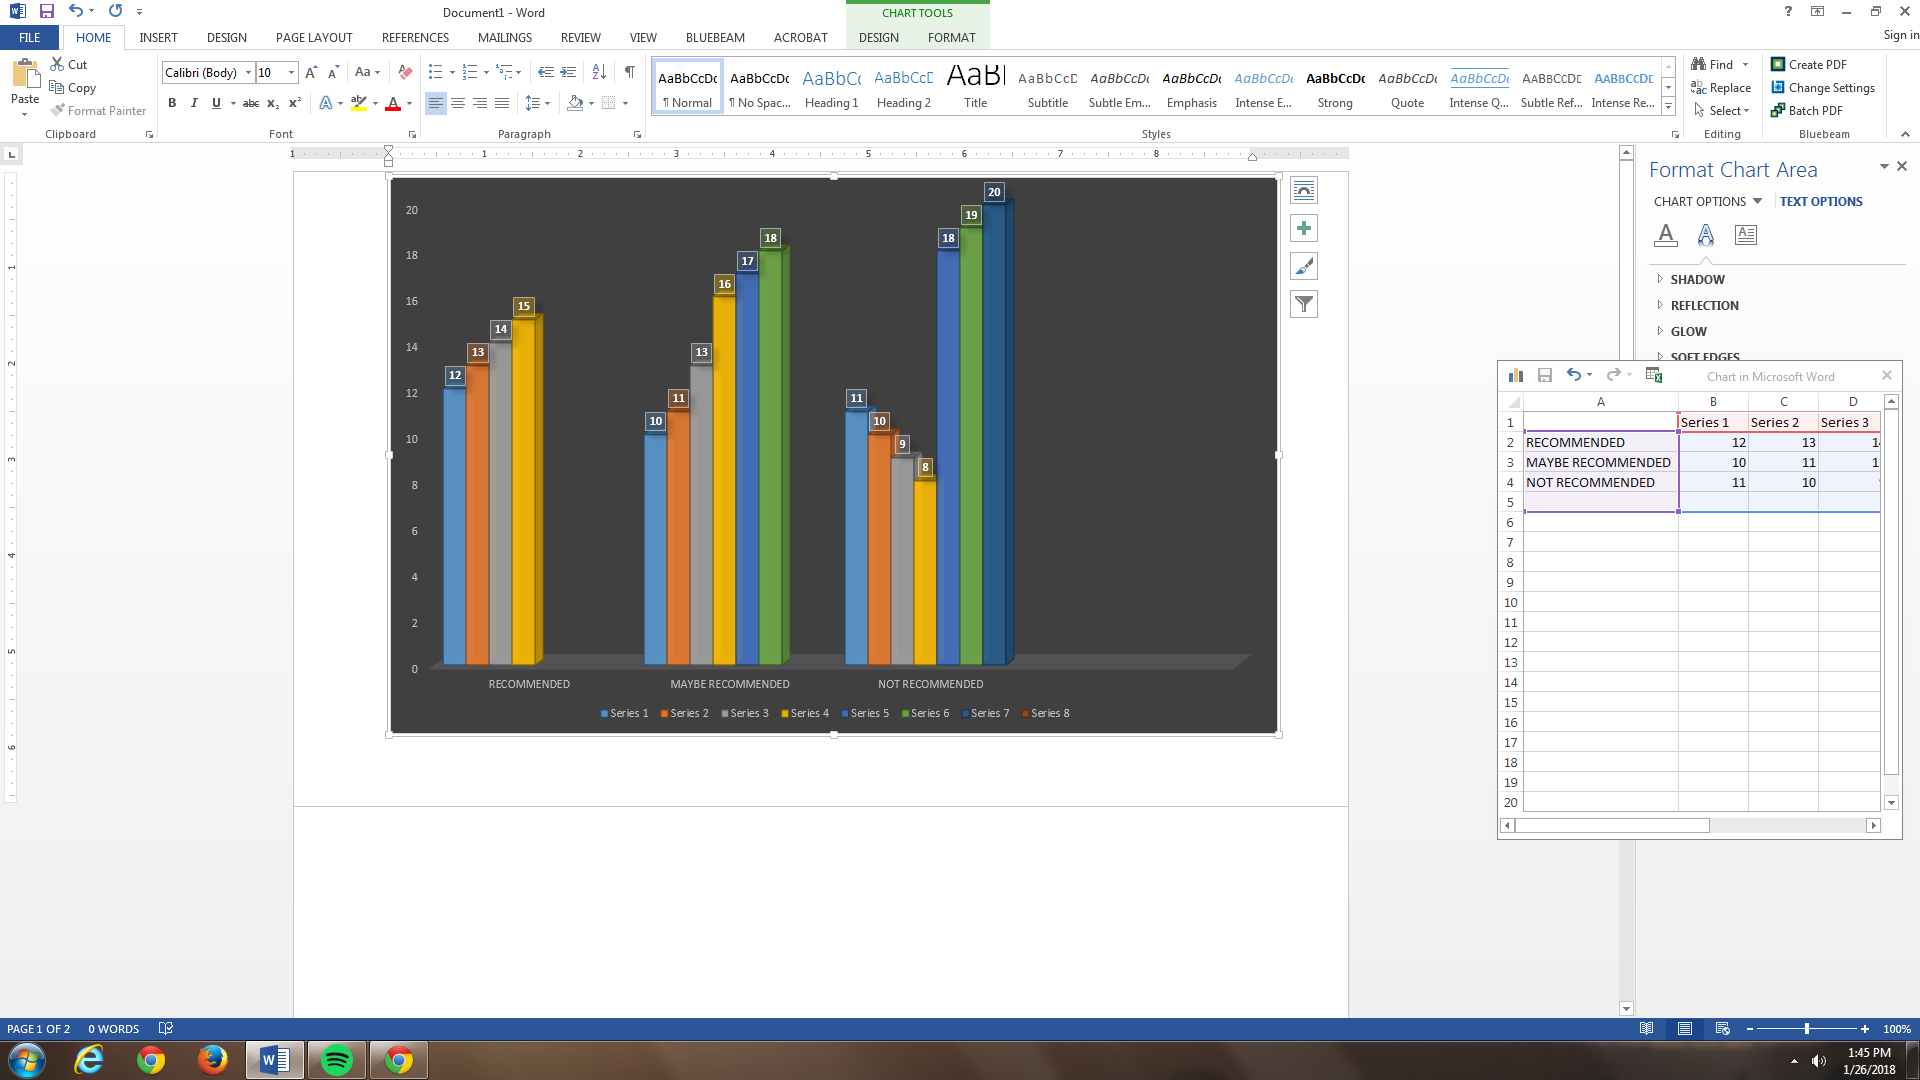Open the Chart Options dropdown arrow

tap(1757, 201)
